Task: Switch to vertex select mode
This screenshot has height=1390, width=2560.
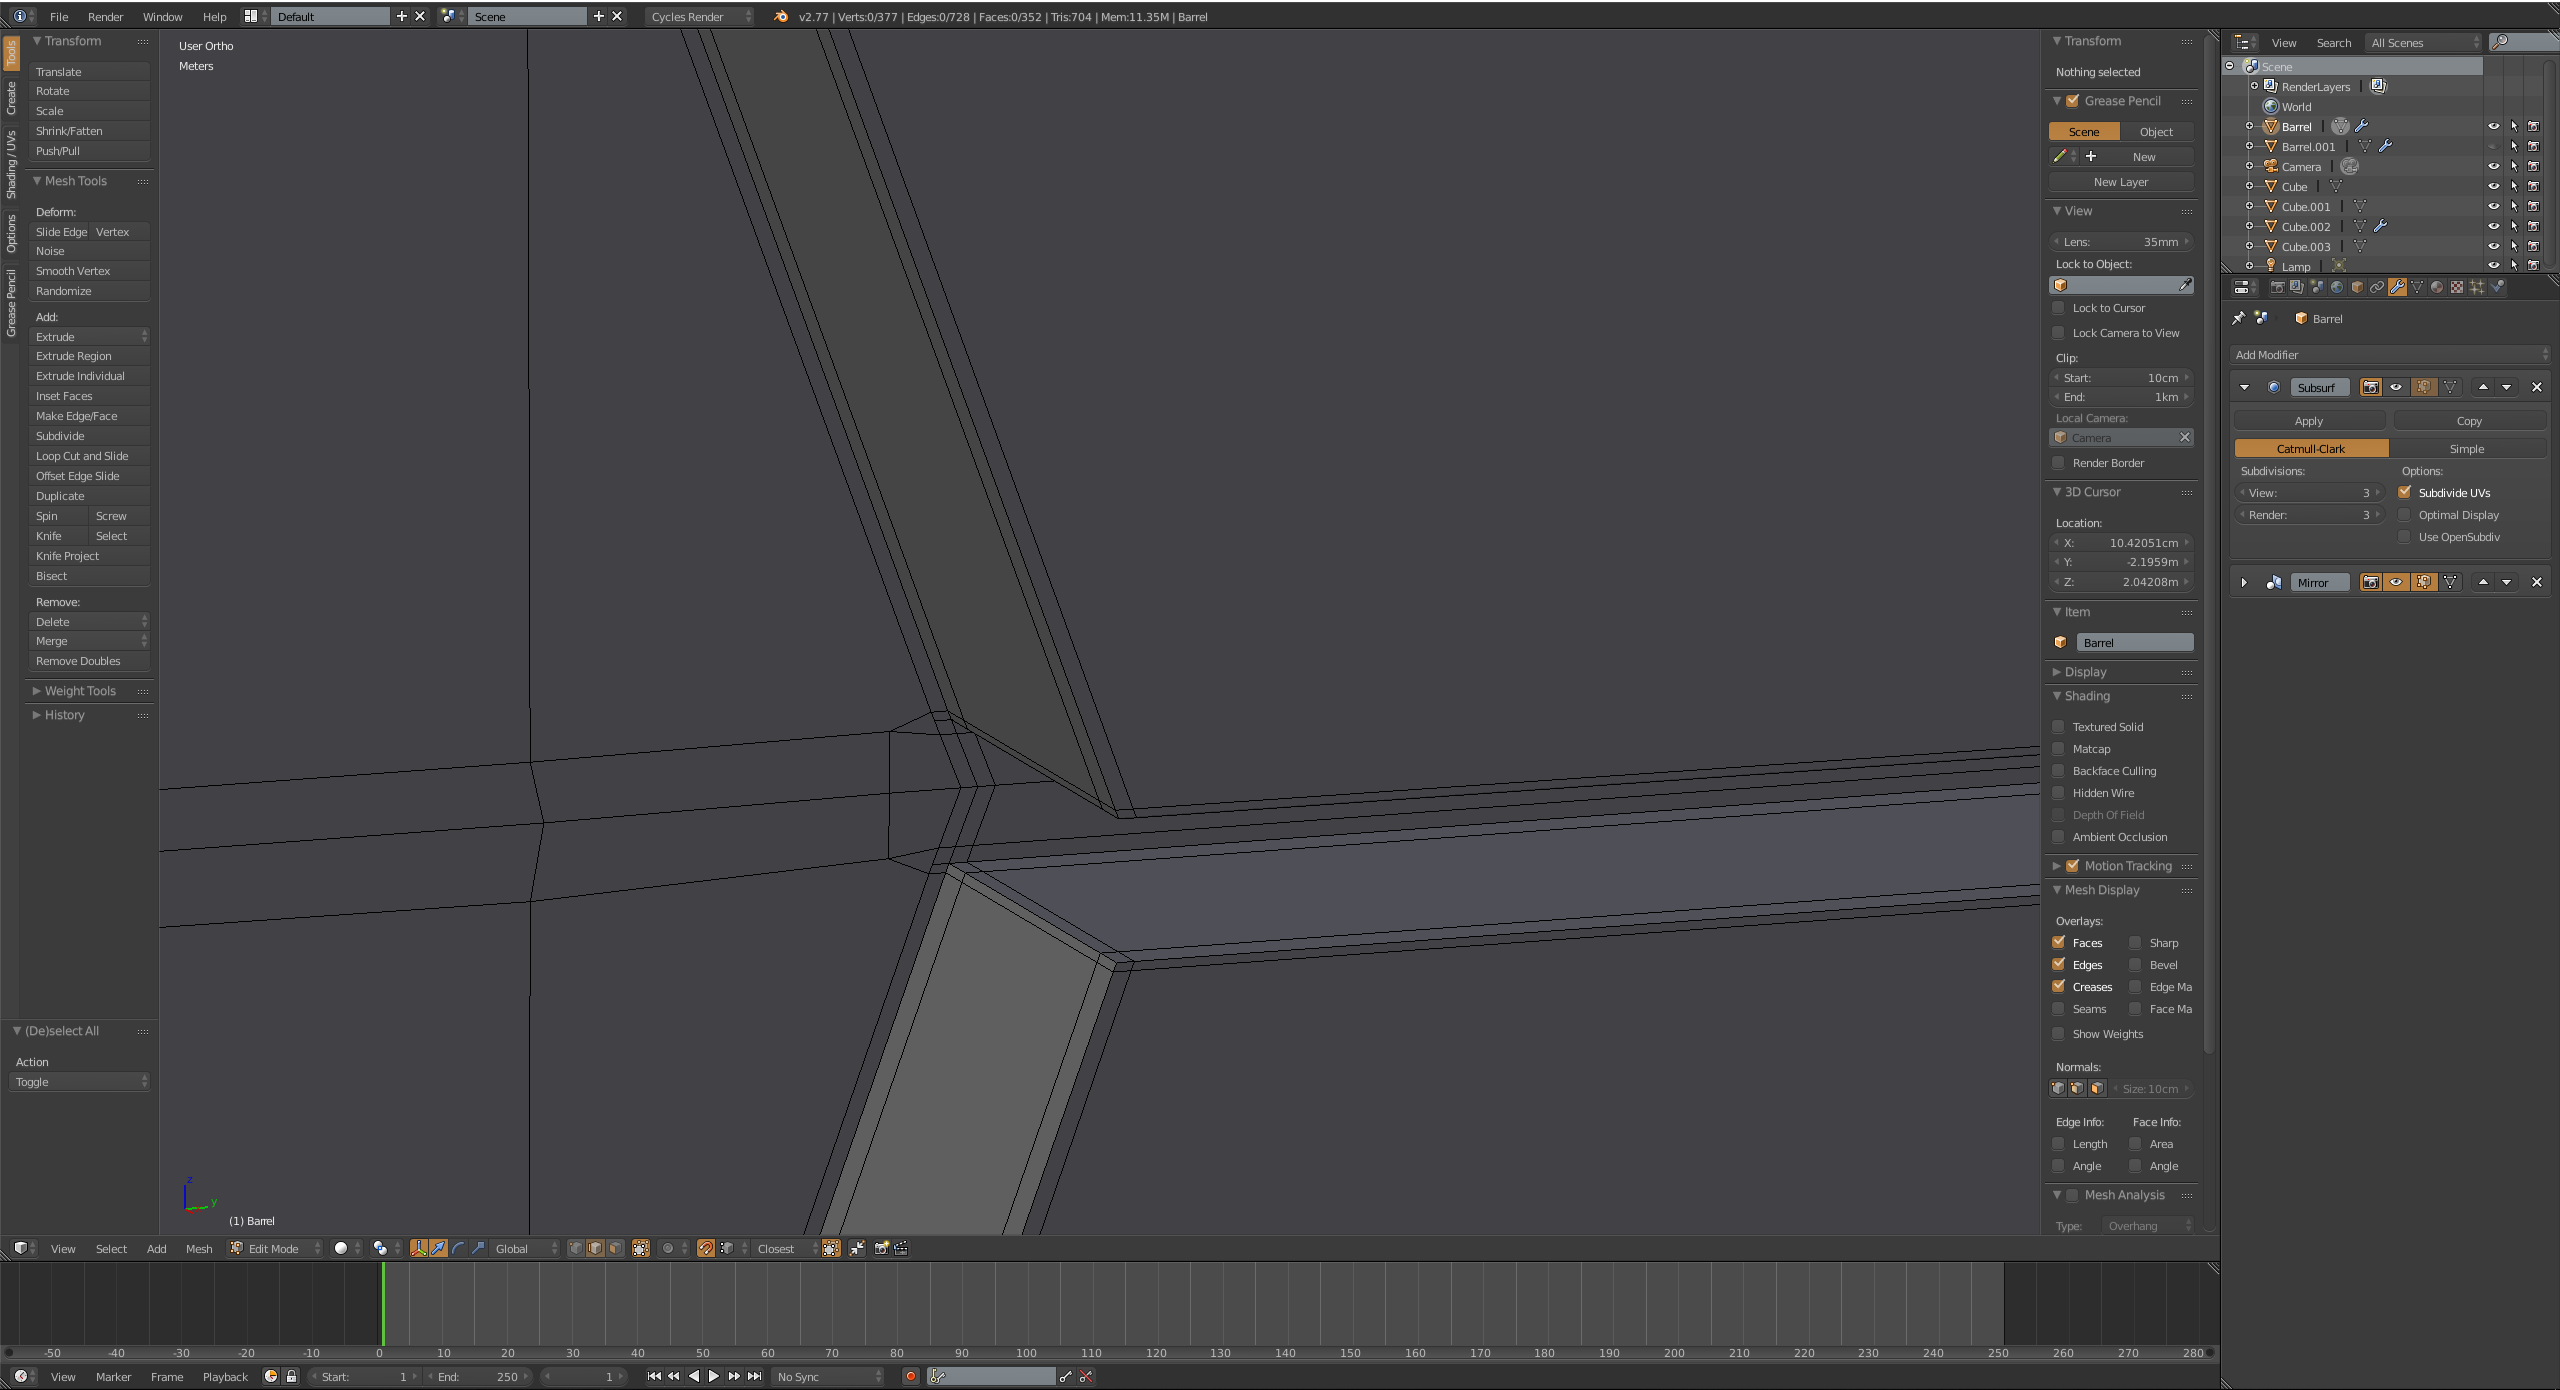Action: [x=576, y=1248]
